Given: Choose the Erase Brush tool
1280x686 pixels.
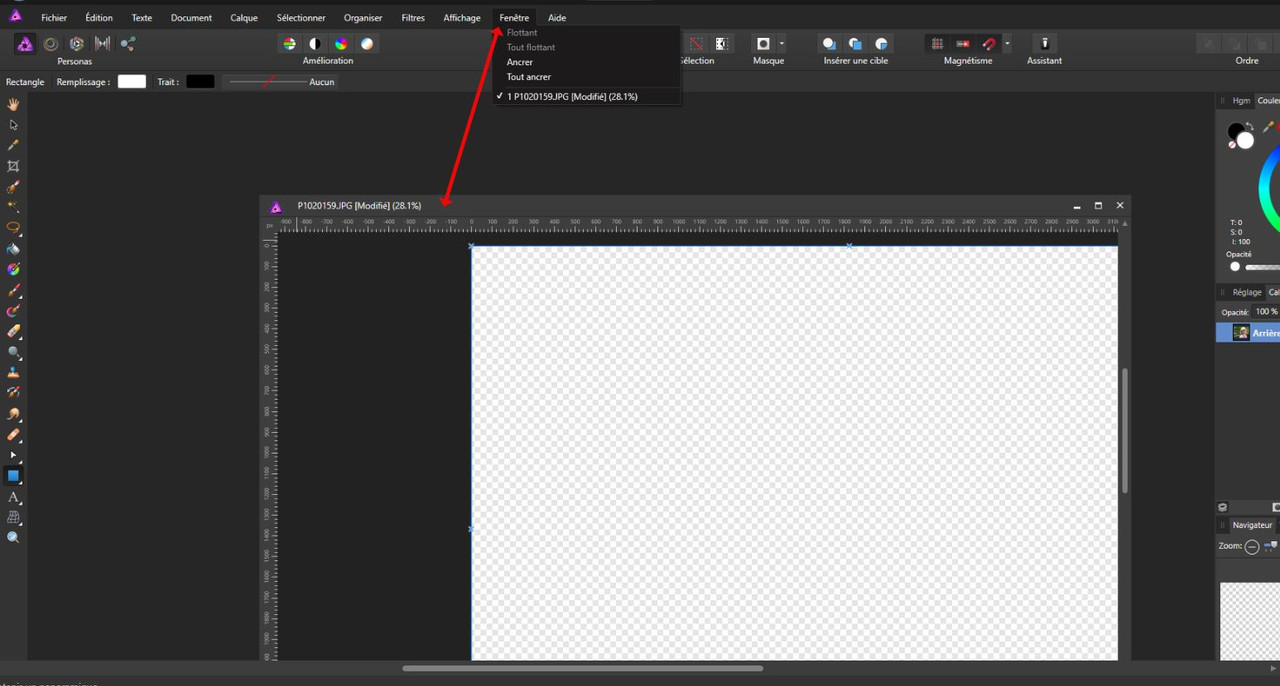Looking at the screenshot, I should pyautogui.click(x=14, y=331).
